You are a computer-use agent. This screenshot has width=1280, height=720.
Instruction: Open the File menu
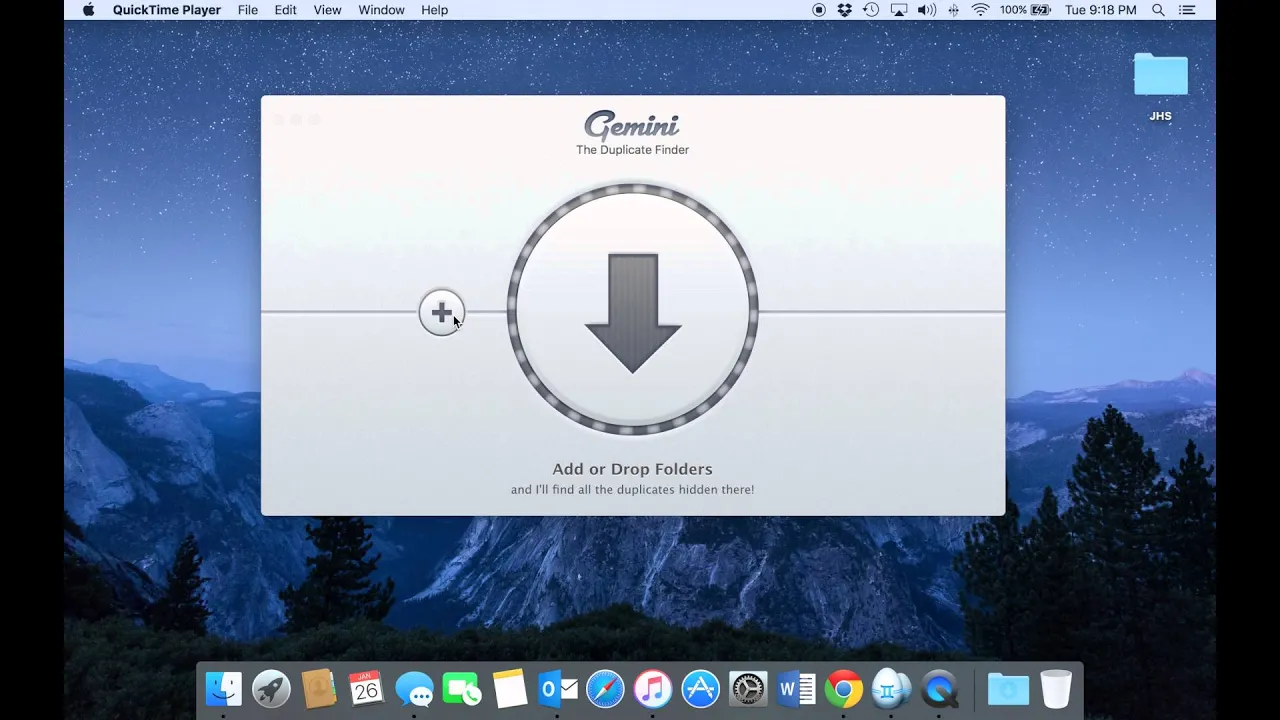[x=248, y=10]
